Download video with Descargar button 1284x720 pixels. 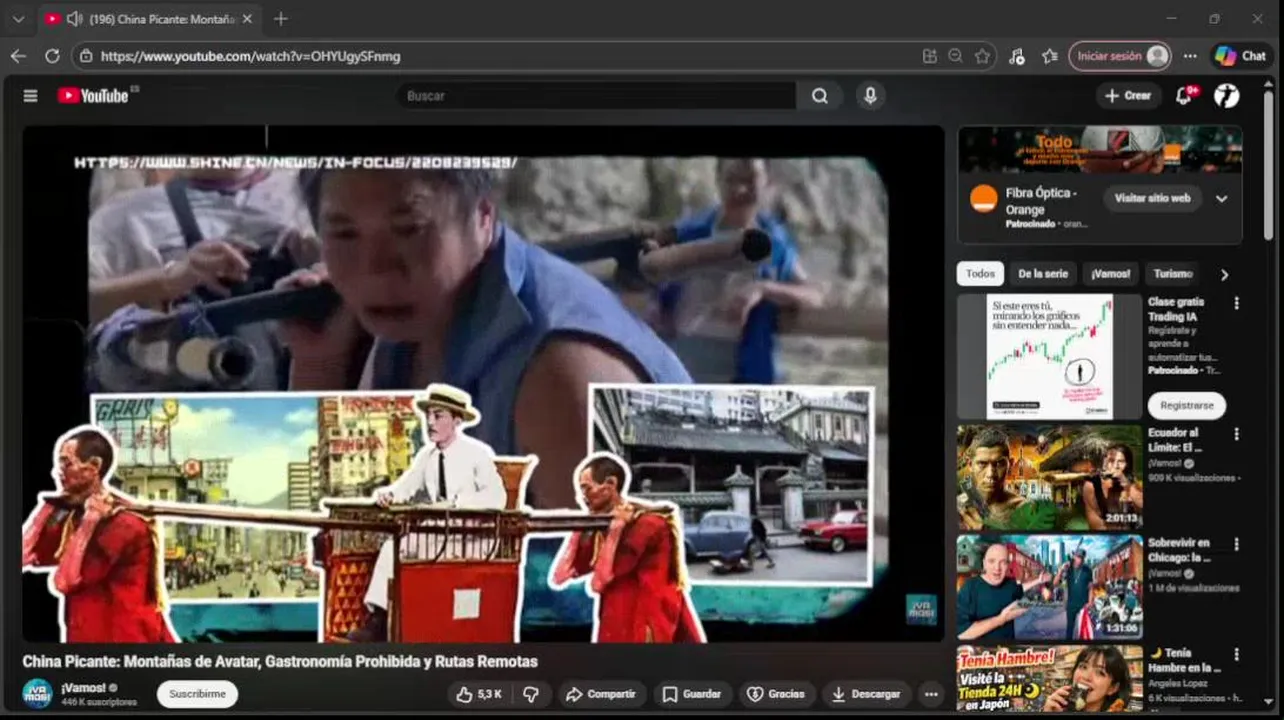coord(866,694)
